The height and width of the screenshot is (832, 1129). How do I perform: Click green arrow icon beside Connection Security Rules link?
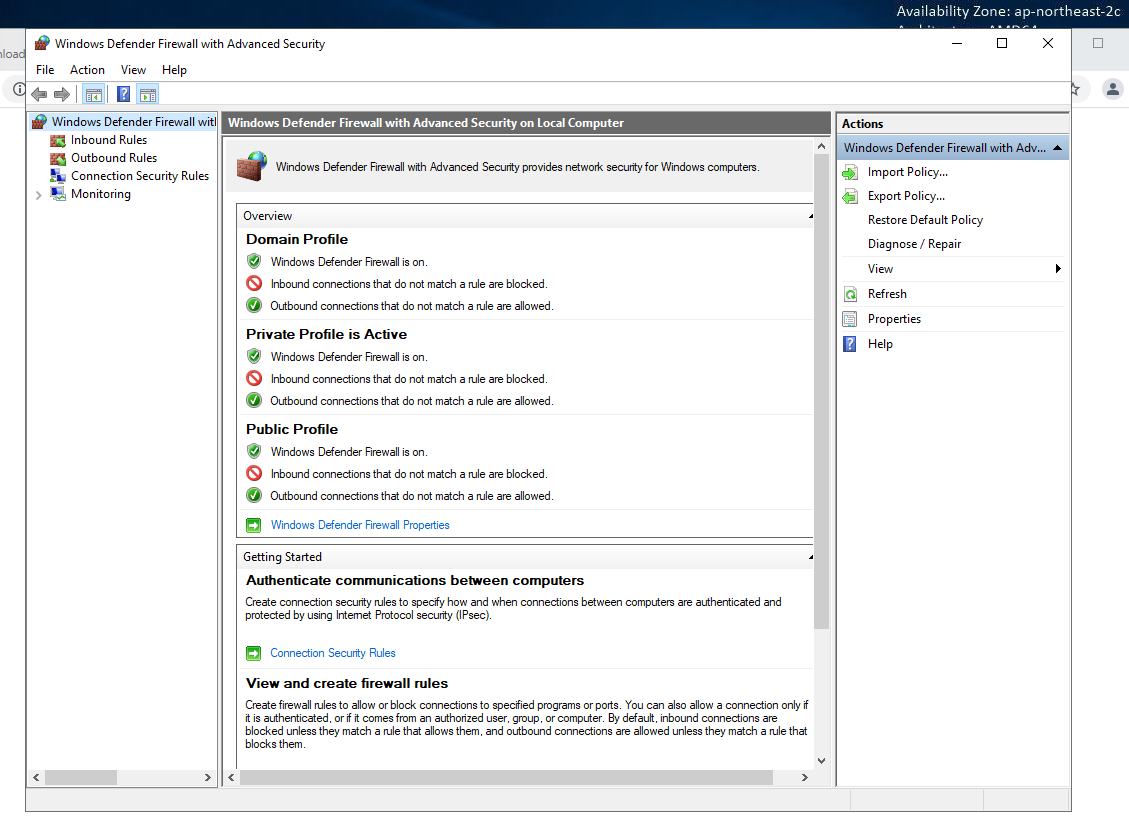point(253,653)
